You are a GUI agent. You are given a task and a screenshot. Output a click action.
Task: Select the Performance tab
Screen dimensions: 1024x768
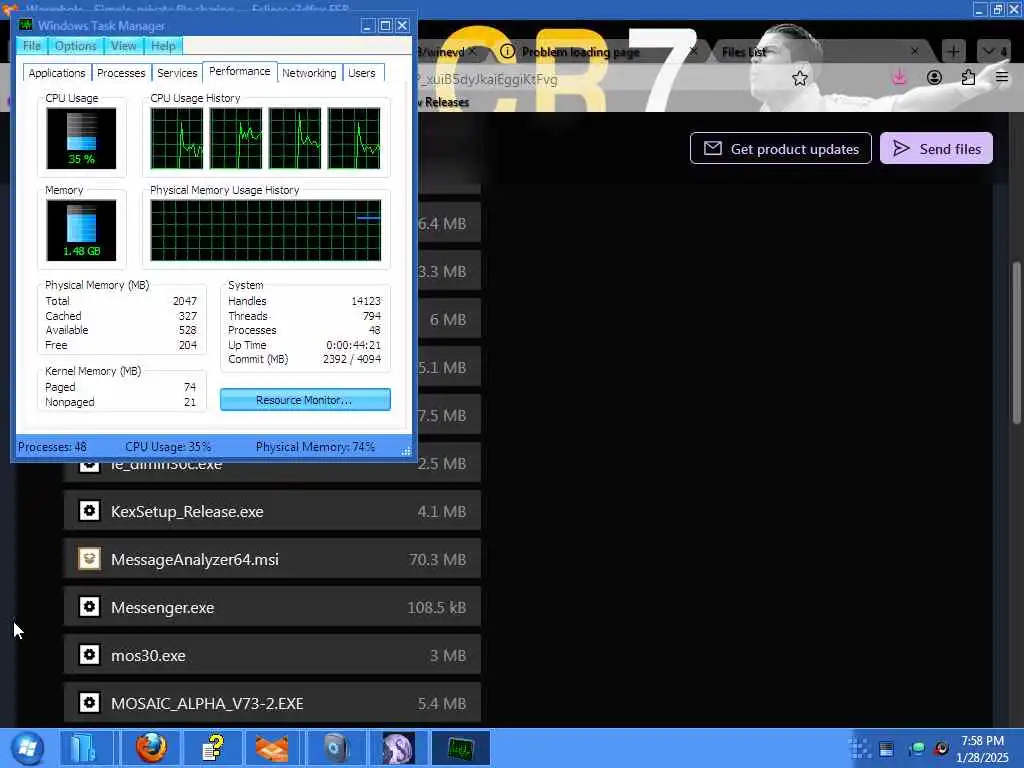[x=240, y=71]
